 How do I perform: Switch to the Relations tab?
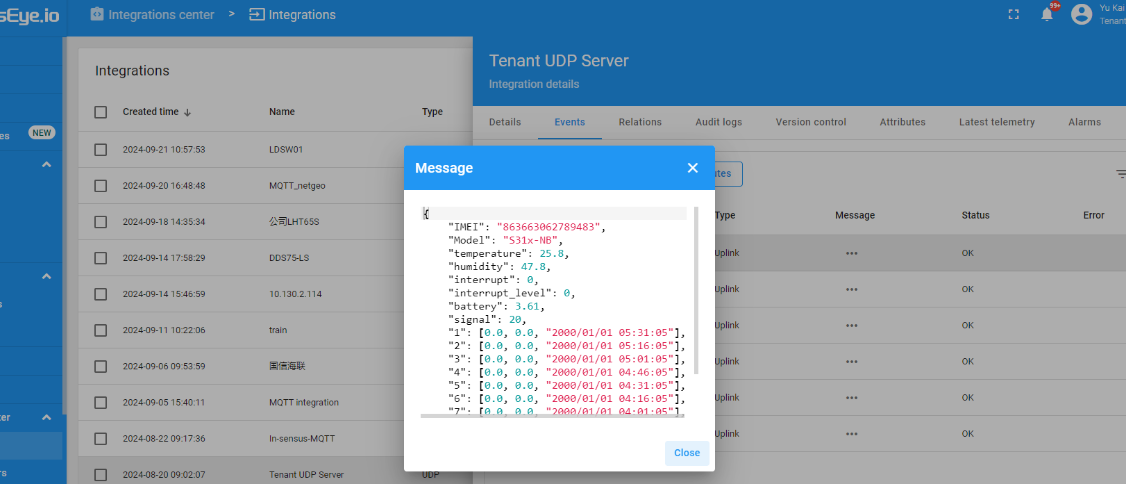tap(640, 122)
